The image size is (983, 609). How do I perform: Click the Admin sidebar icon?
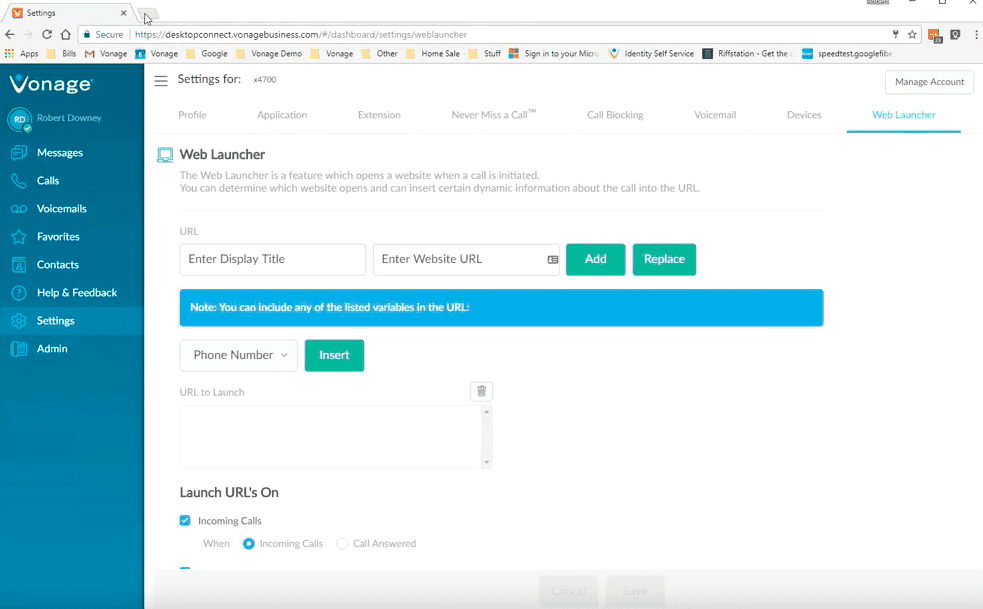click(18, 349)
